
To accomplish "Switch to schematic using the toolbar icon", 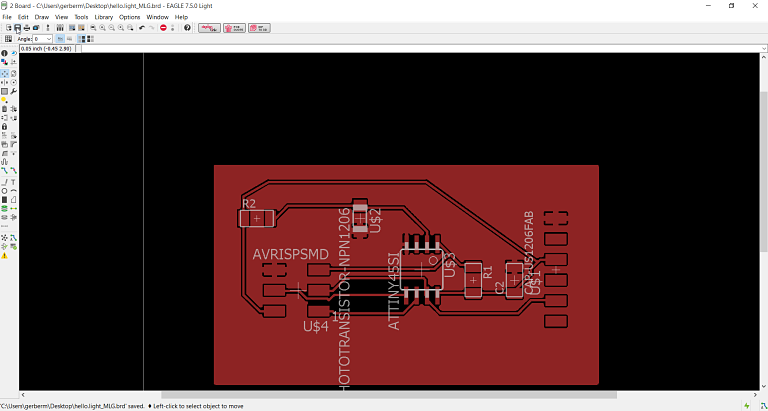I will [x=48, y=28].
